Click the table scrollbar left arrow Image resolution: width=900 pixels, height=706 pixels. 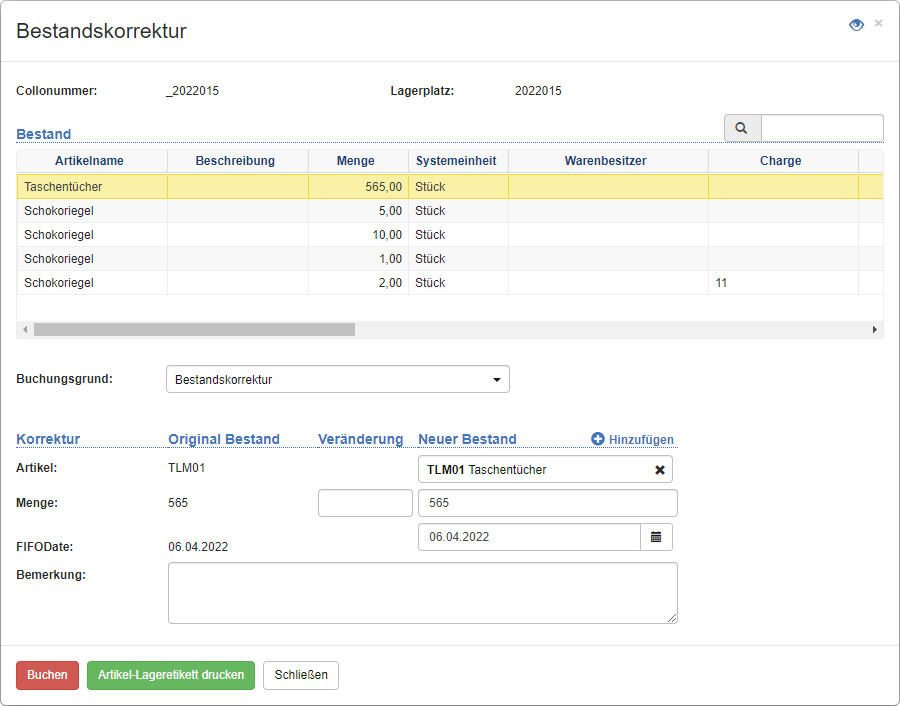pyautogui.click(x=24, y=329)
